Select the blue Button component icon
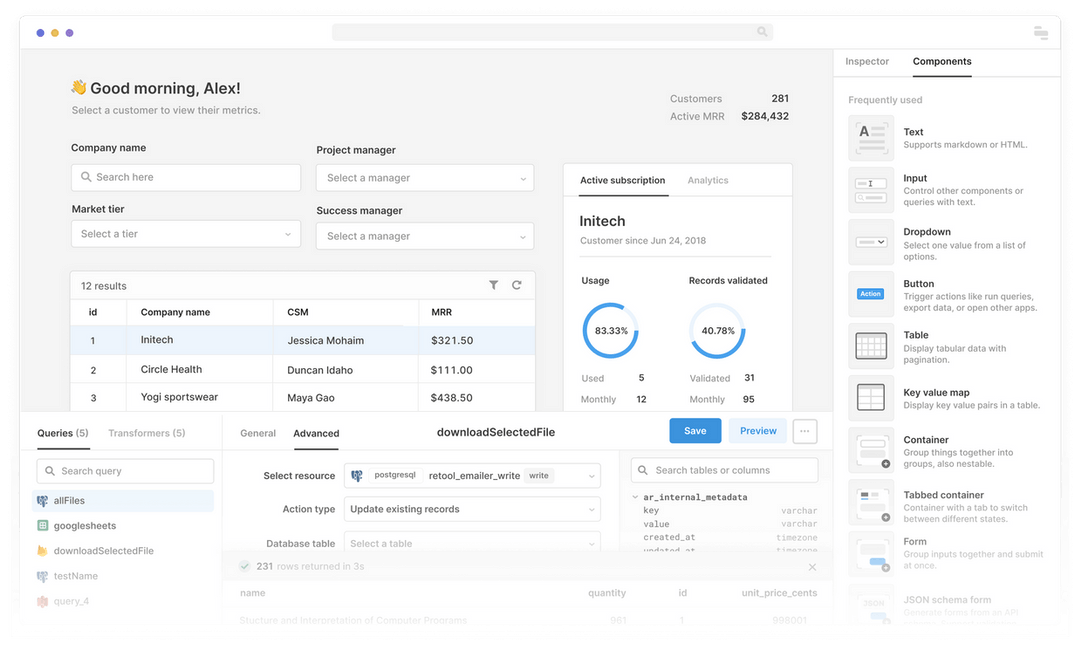Screen dimensions: 1080x647 click(872, 293)
